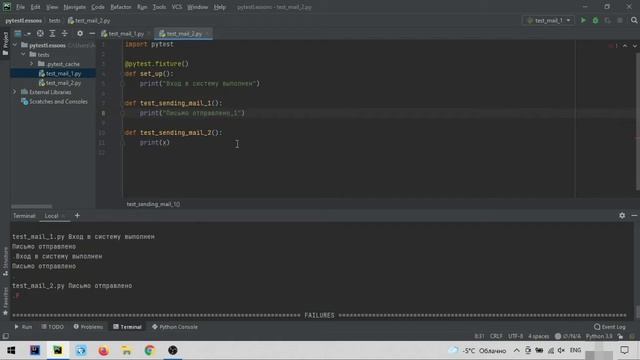Jump to next highlighted error arrow
The image size is (640, 360).
pyautogui.click(x=634, y=46)
